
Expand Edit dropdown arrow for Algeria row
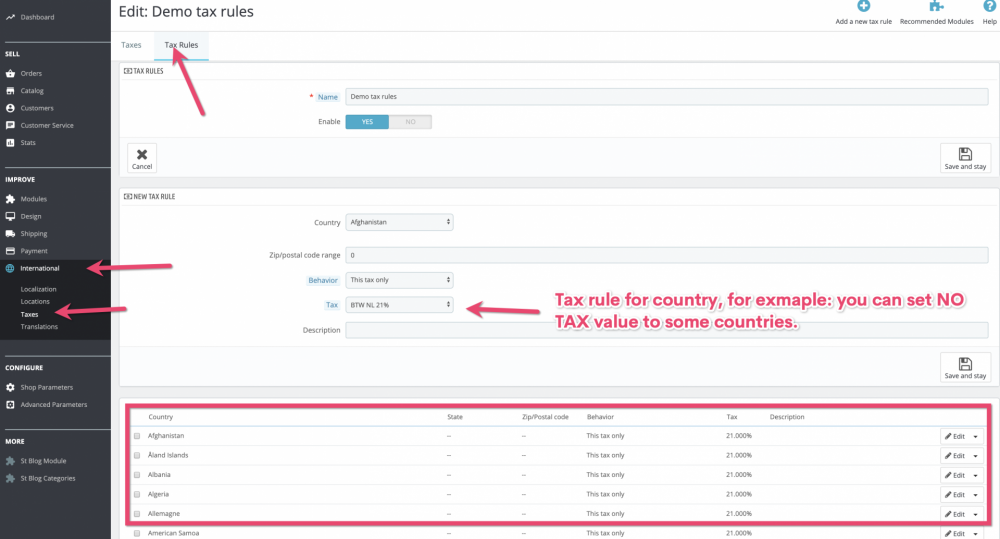tap(975, 495)
